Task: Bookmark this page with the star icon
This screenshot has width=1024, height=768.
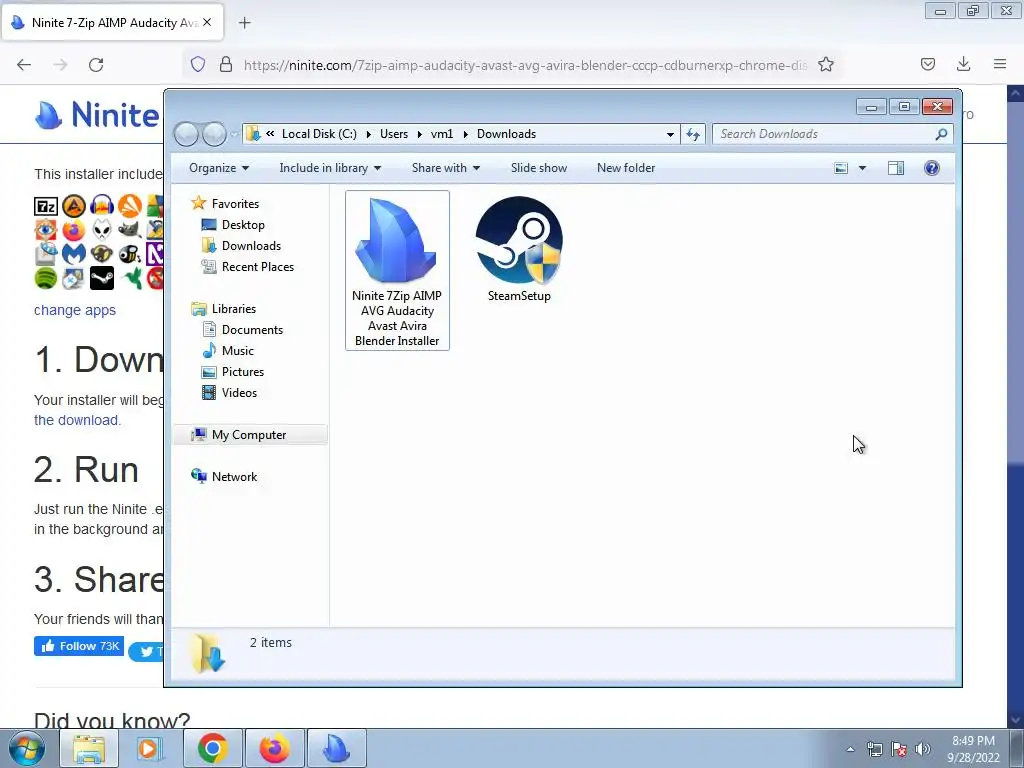Action: 826,65
